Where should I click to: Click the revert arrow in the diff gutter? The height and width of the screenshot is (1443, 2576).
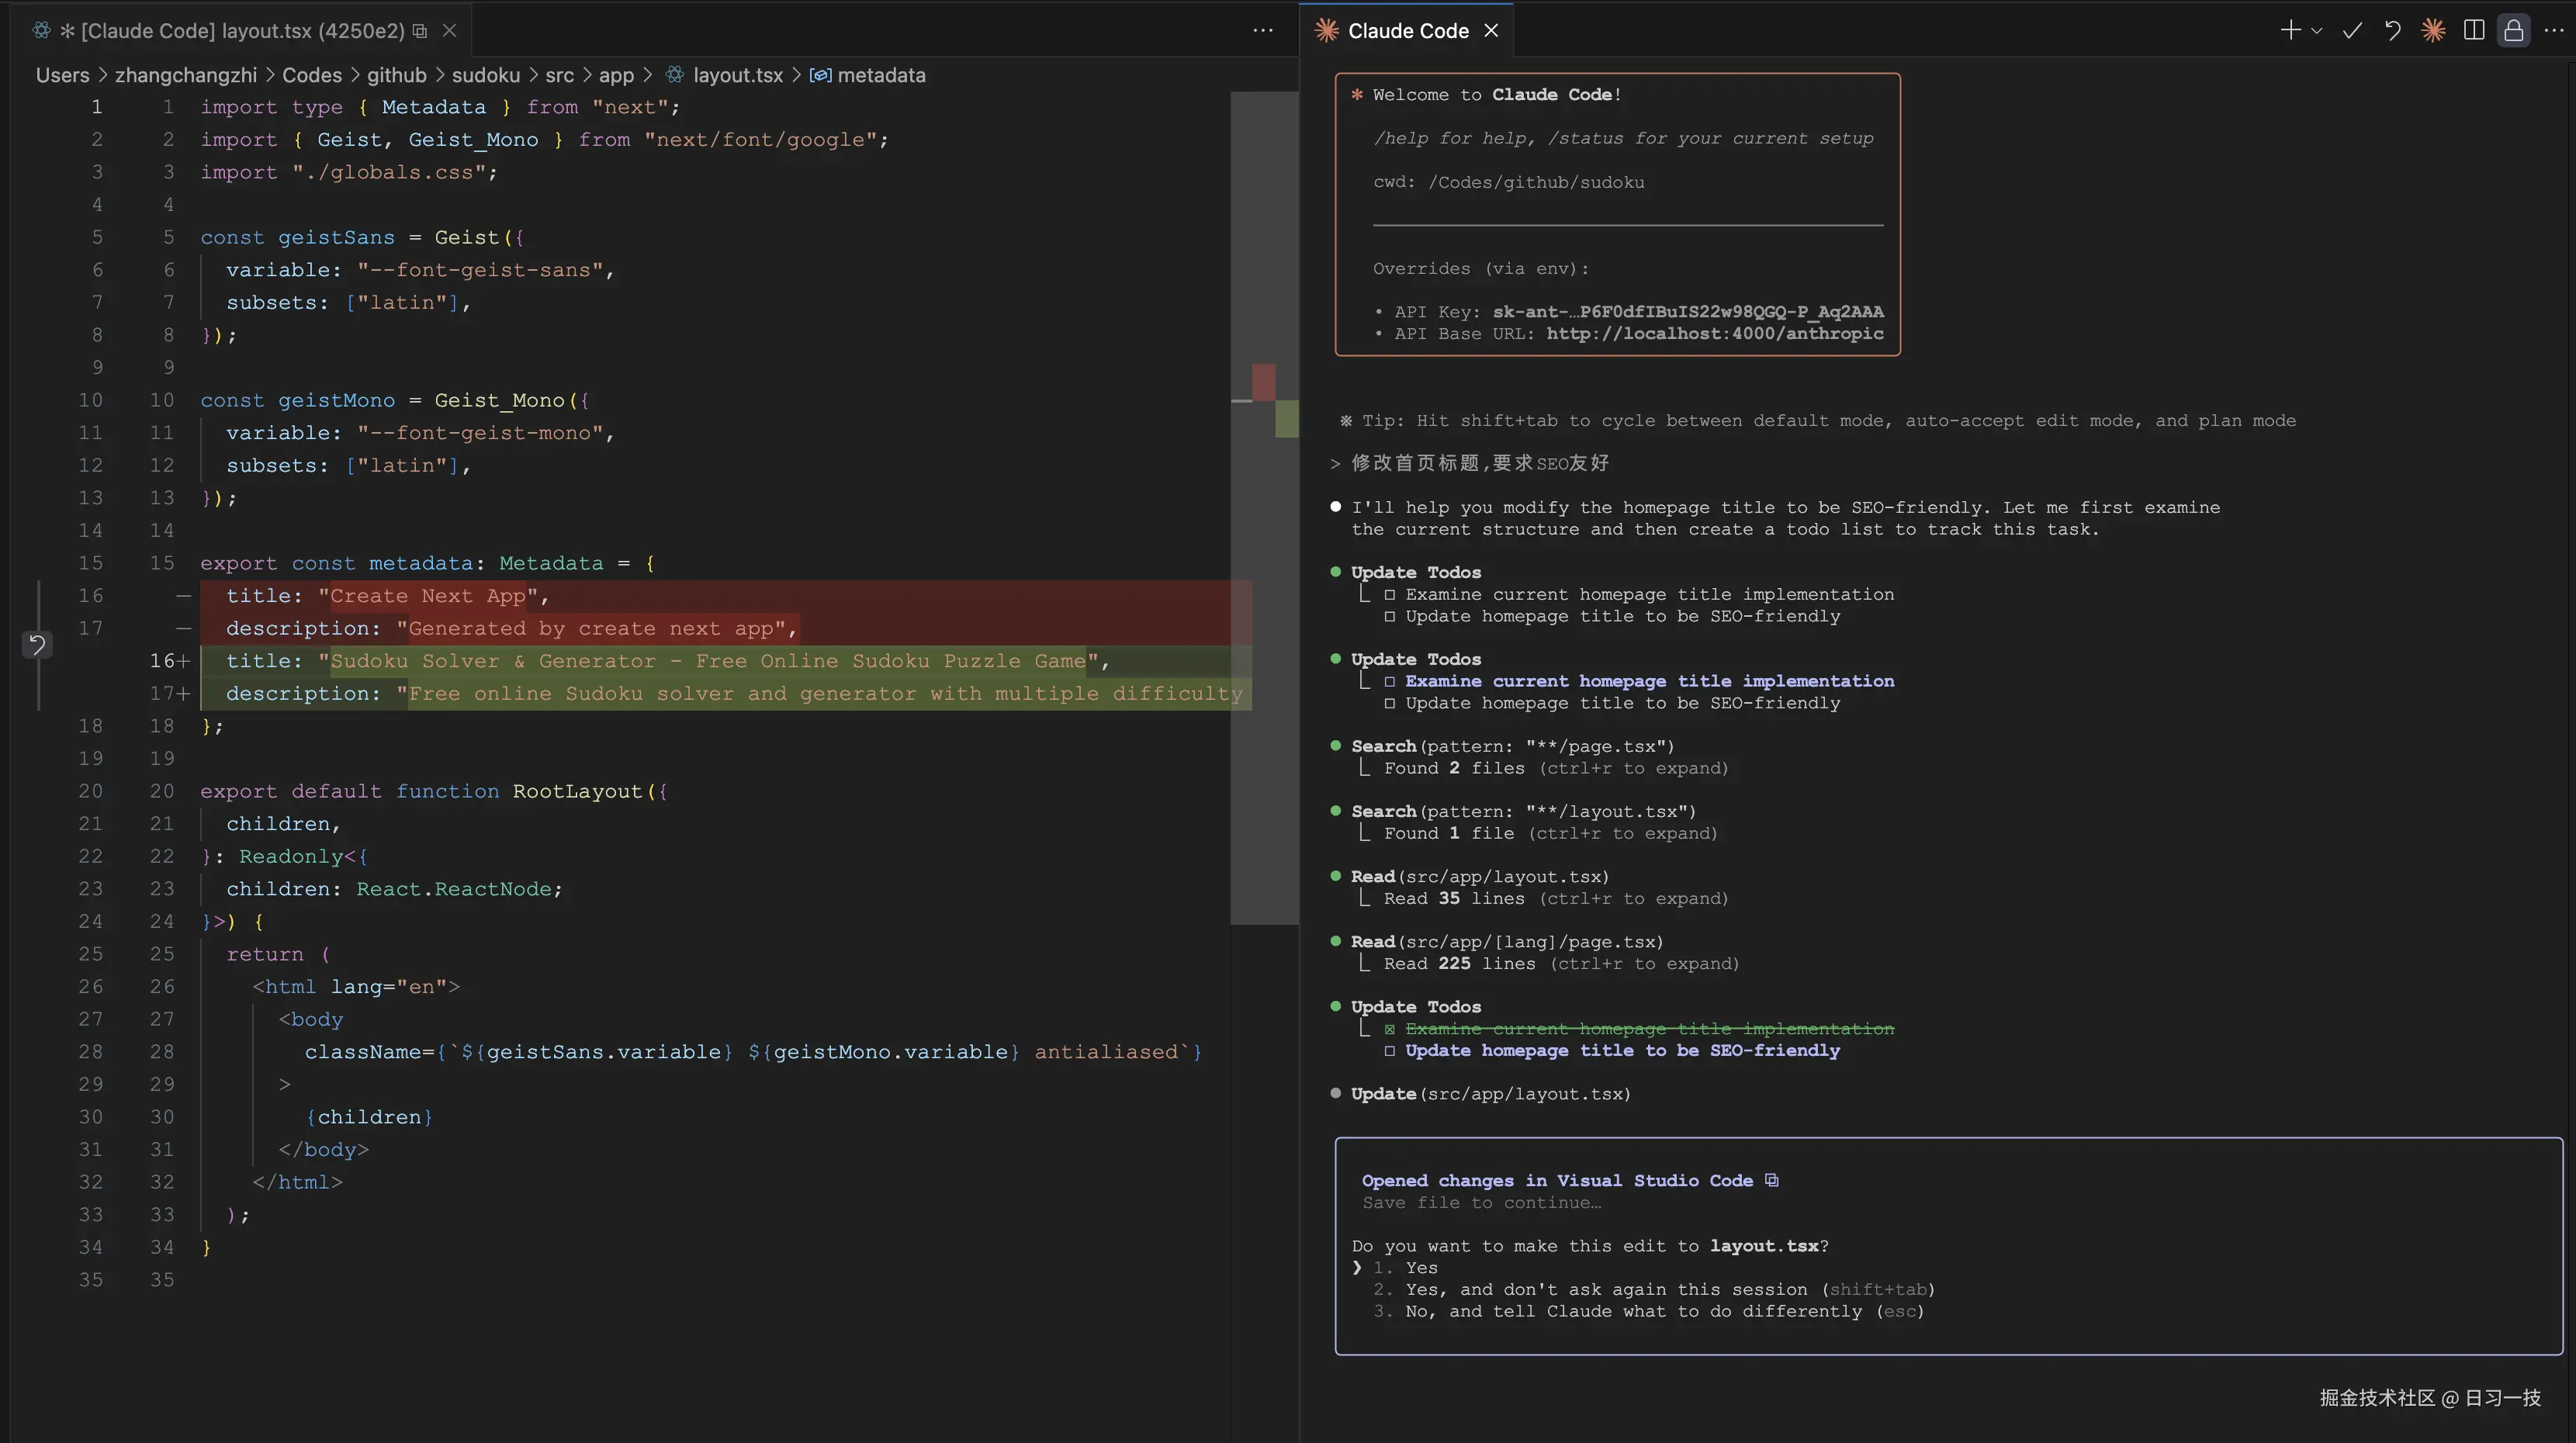pos(38,646)
